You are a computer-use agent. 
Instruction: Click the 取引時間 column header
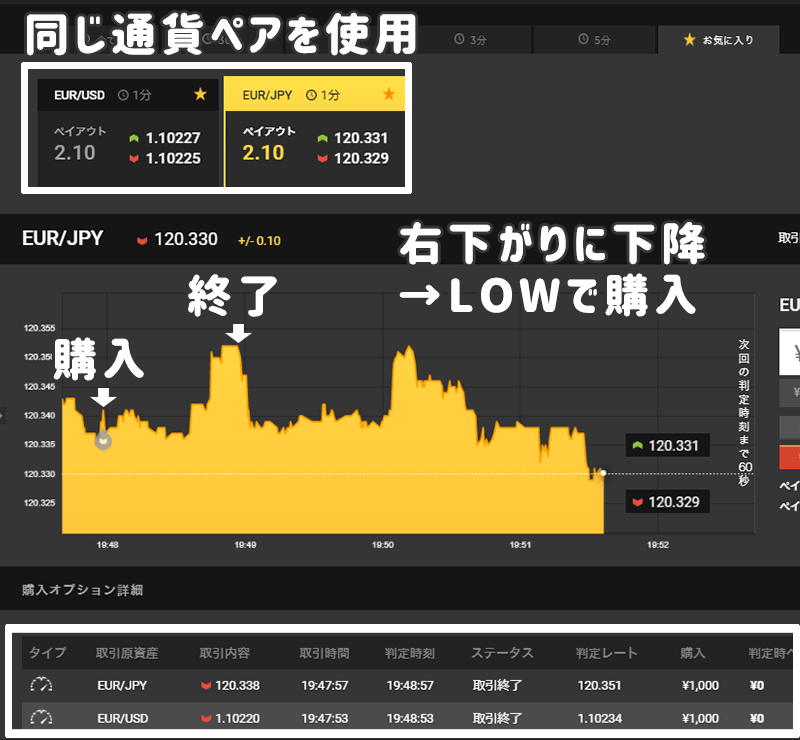[324, 653]
